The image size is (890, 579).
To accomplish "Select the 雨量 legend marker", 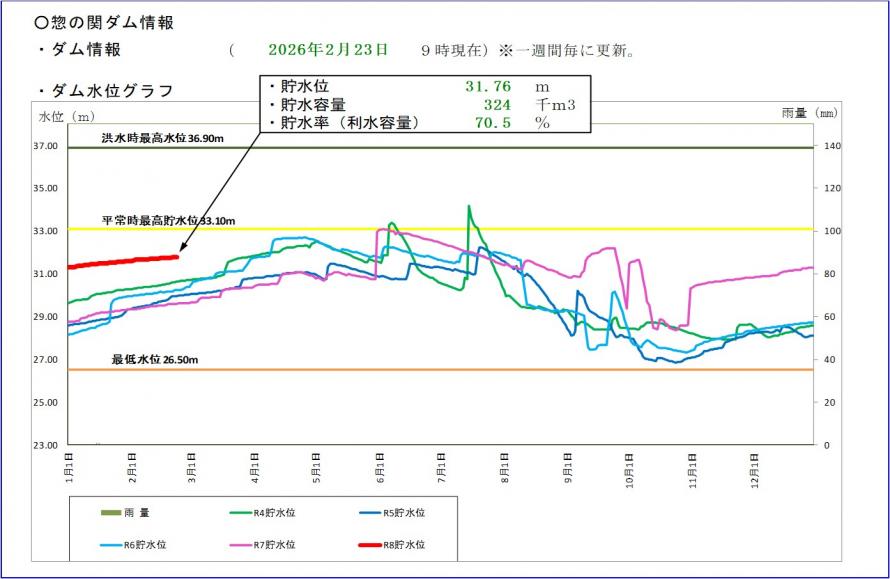I will [x=110, y=514].
